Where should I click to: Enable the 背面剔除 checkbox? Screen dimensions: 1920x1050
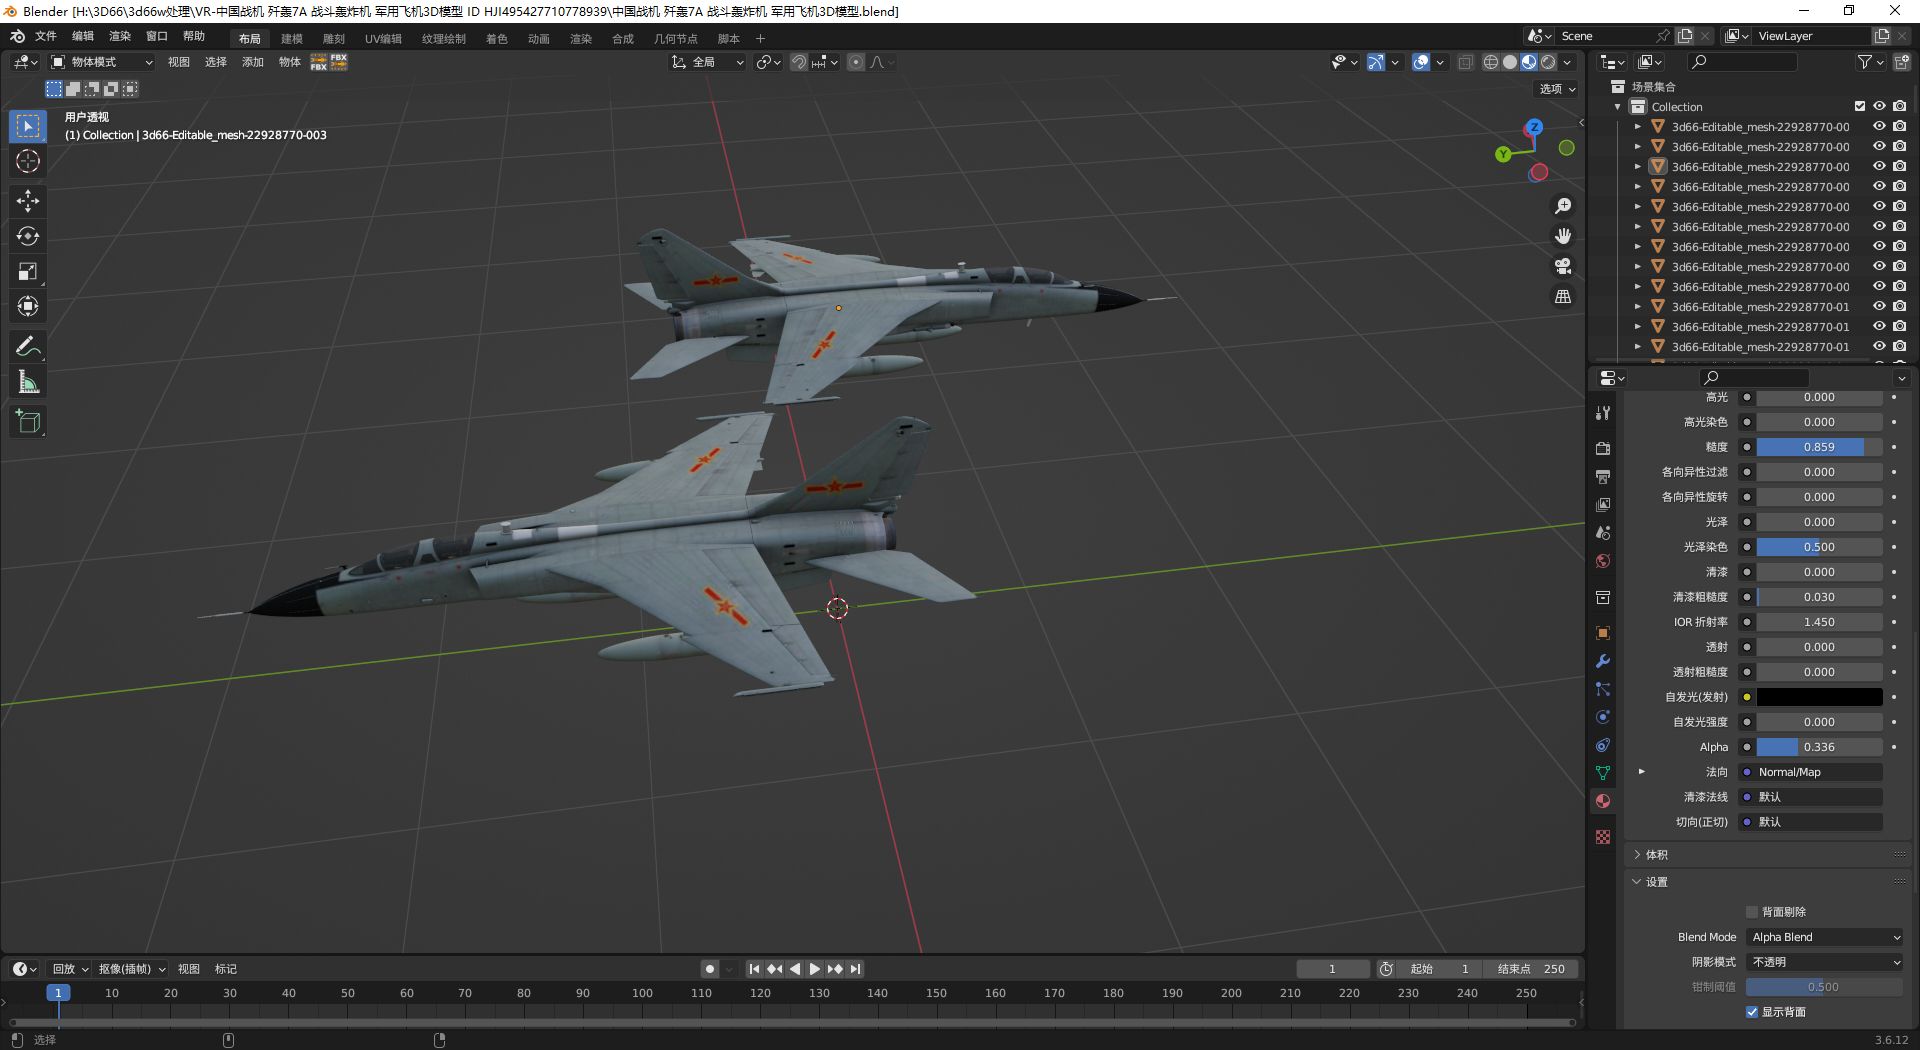tap(1752, 912)
